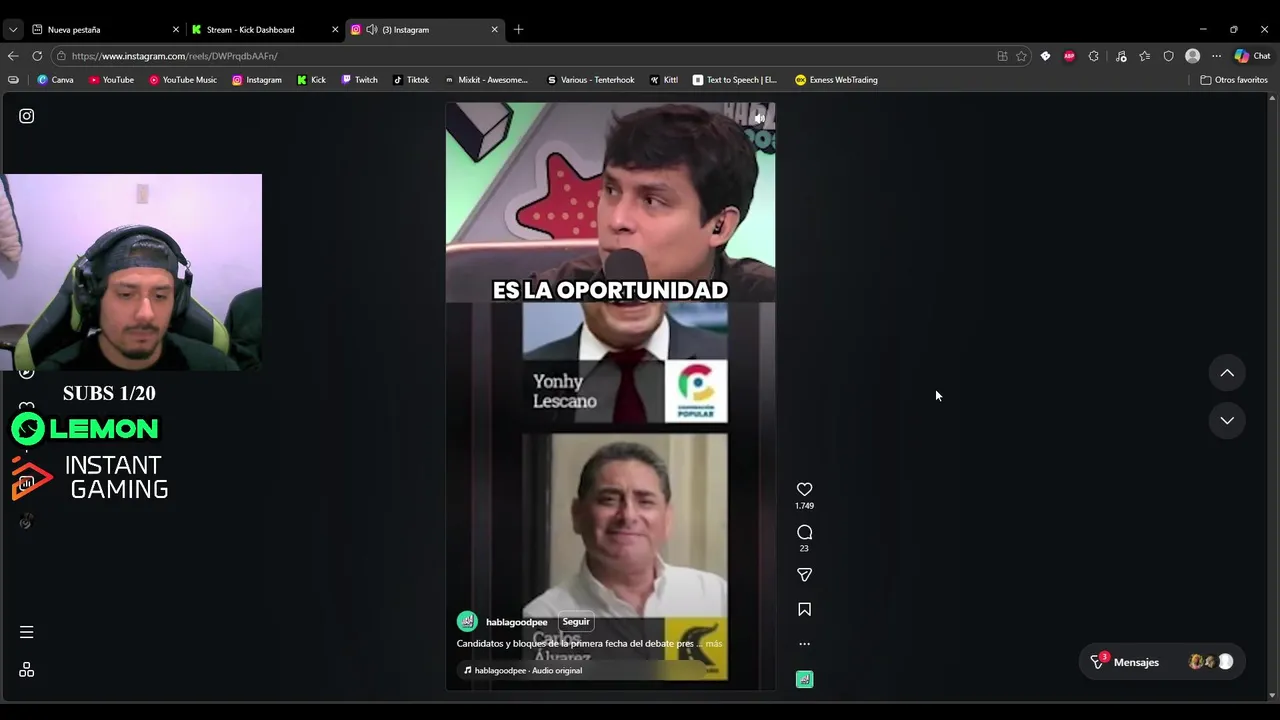Open the YouTube bookmark
Screen dimensions: 1280x720
pos(111,80)
